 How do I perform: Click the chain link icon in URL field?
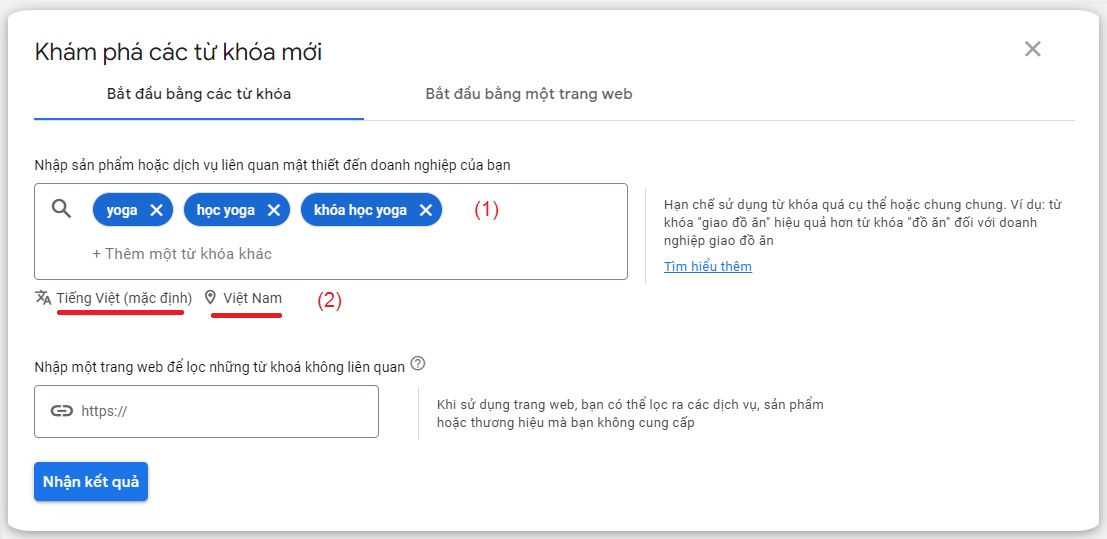coord(62,411)
